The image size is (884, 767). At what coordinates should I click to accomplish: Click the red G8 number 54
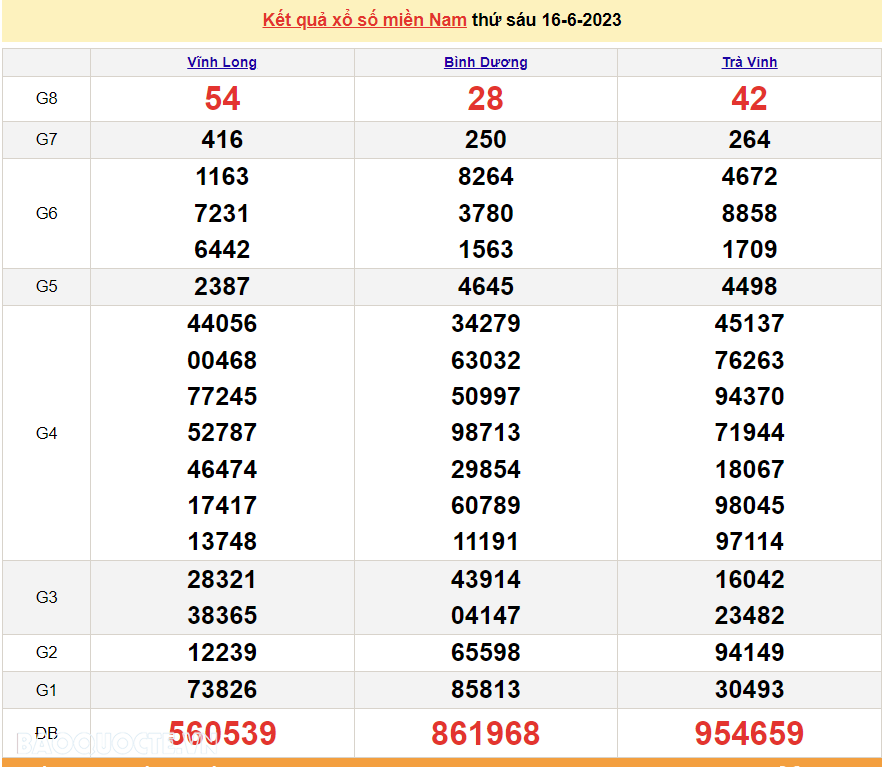[222, 99]
